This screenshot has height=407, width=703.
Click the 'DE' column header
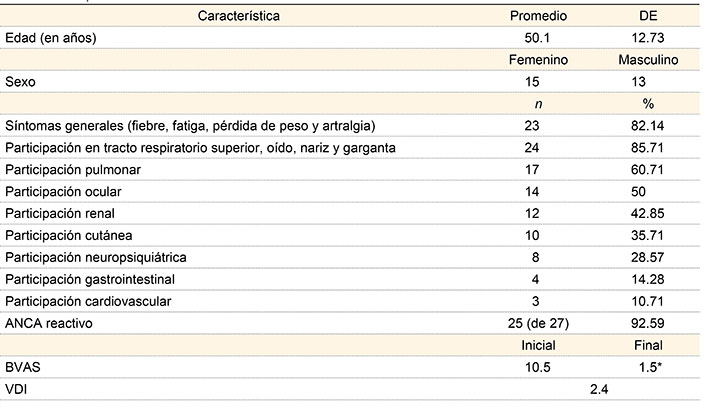(x=648, y=17)
